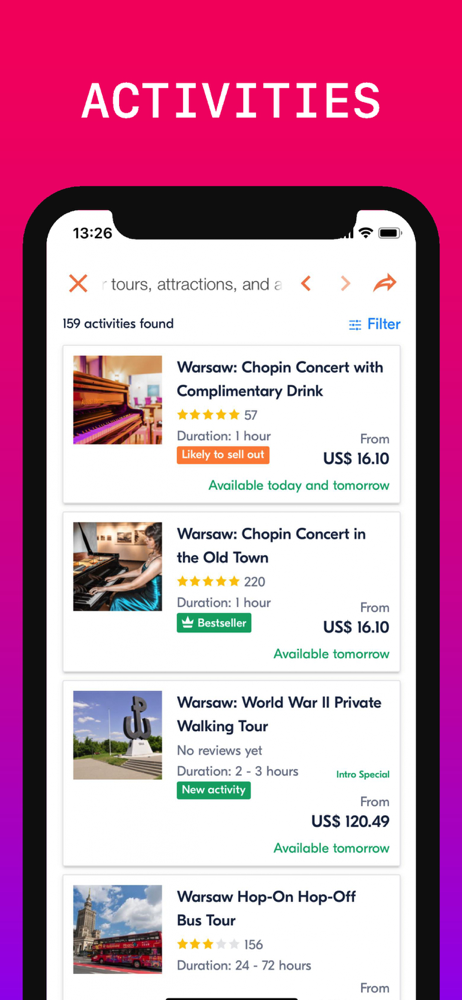The height and width of the screenshot is (1000, 462).
Task: Open the red hop-on bus thumbnail
Action: tap(117, 929)
